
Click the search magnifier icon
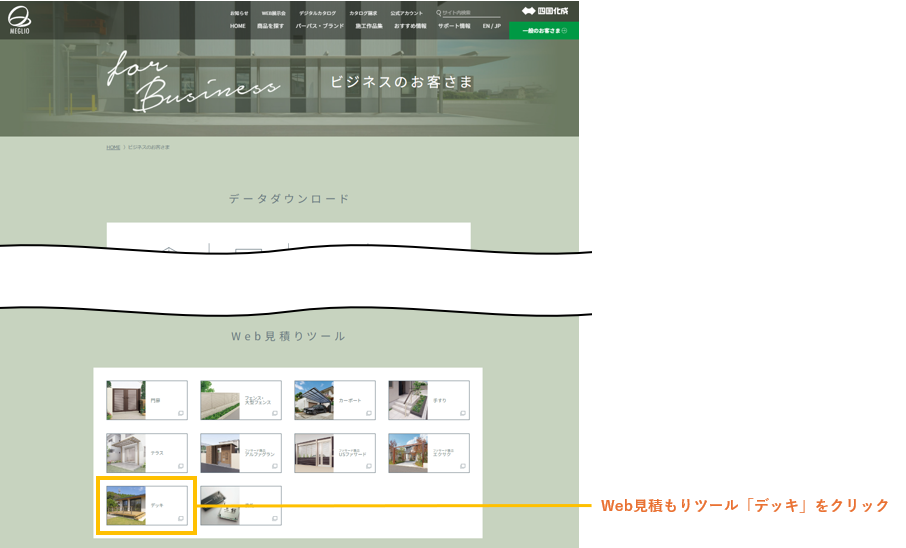tap(438, 13)
